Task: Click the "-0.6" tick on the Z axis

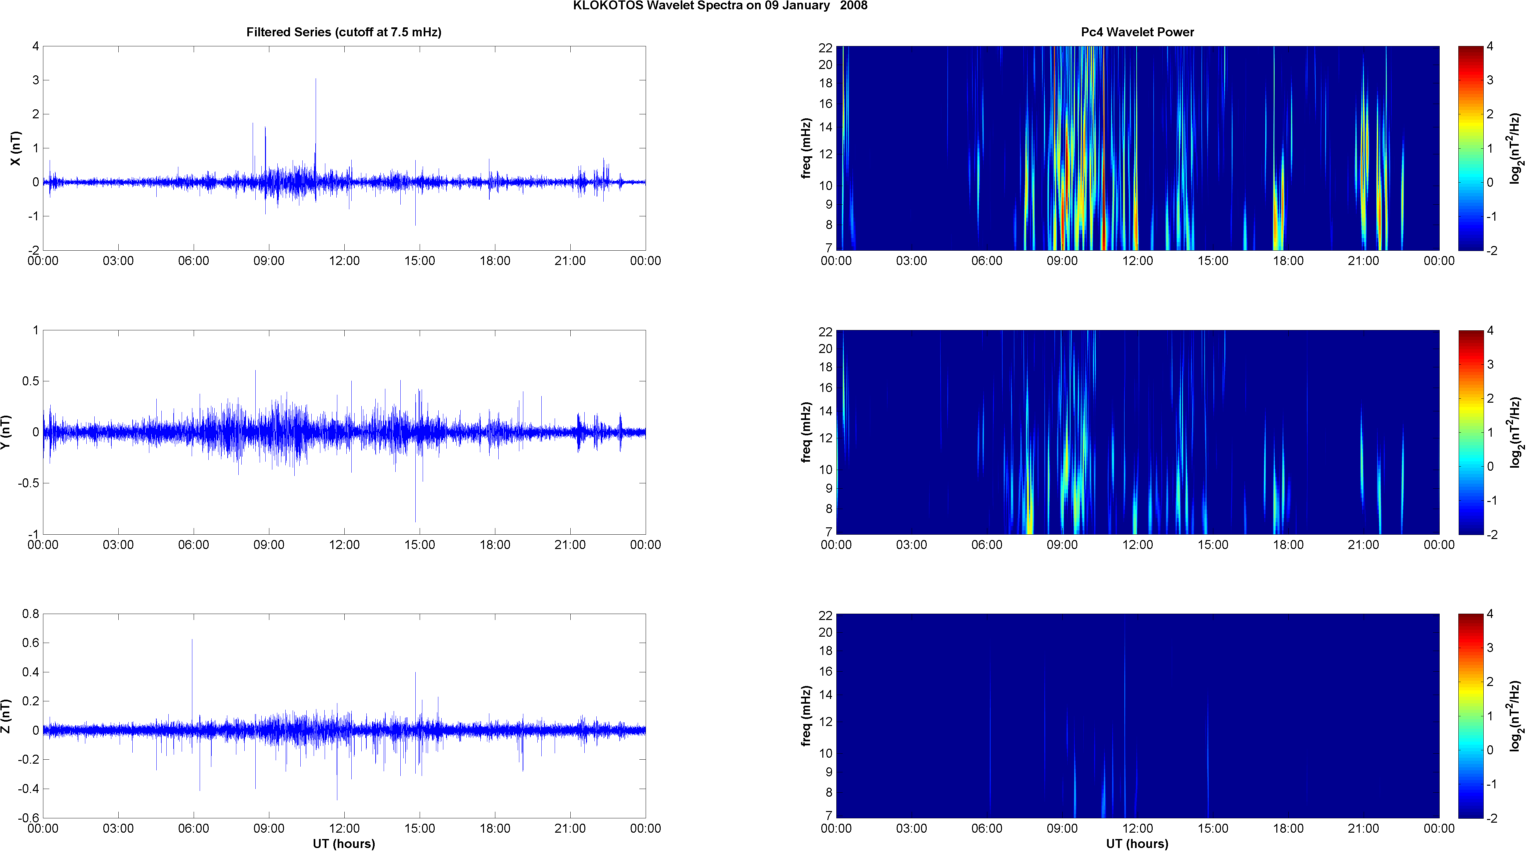Action: [28, 818]
